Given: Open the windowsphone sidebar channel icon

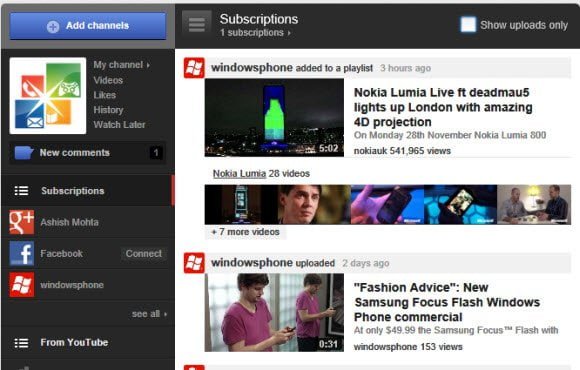Looking at the screenshot, I should pyautogui.click(x=22, y=285).
